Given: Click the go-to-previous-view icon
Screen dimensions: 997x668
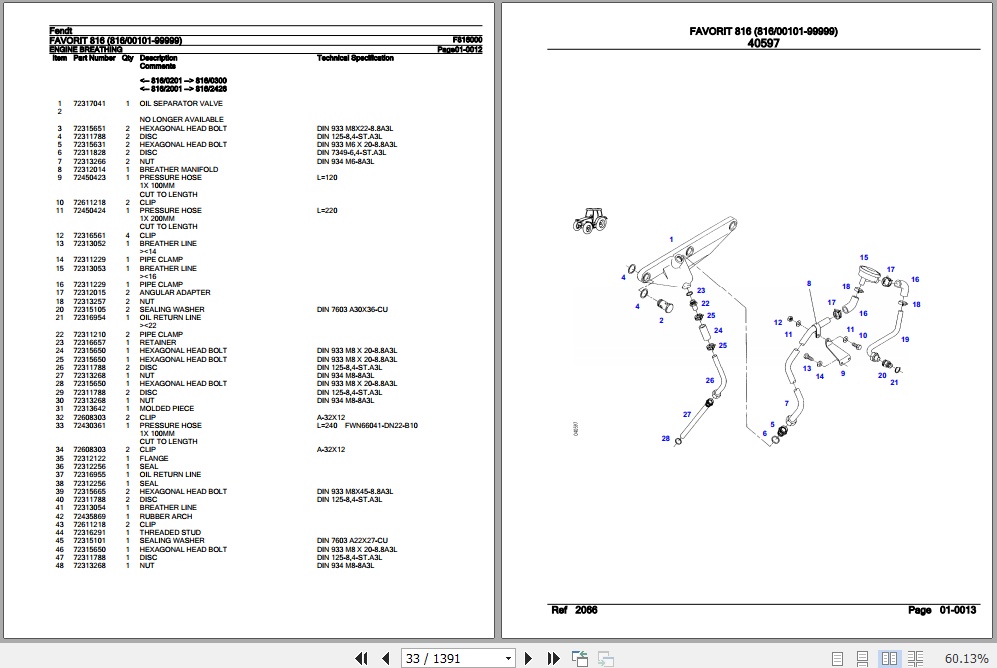Looking at the screenshot, I should pyautogui.click(x=579, y=658).
